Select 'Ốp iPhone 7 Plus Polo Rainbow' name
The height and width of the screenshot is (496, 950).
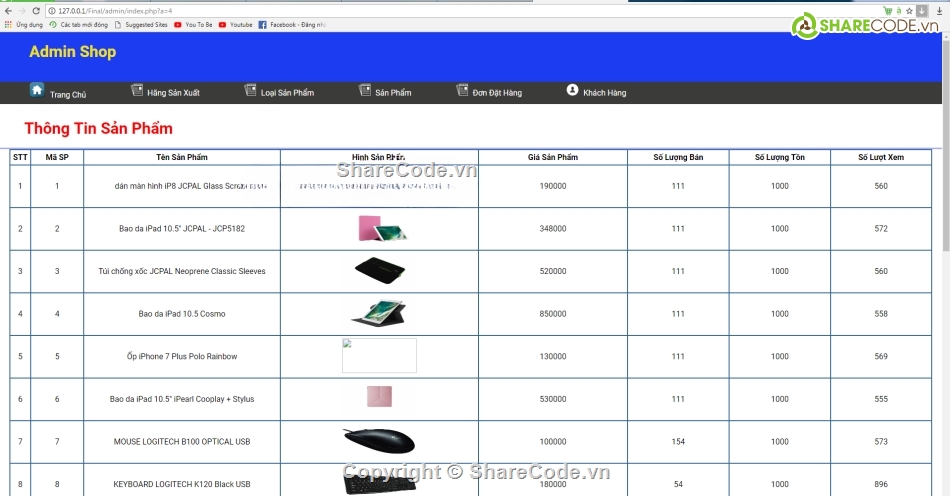tap(182, 356)
